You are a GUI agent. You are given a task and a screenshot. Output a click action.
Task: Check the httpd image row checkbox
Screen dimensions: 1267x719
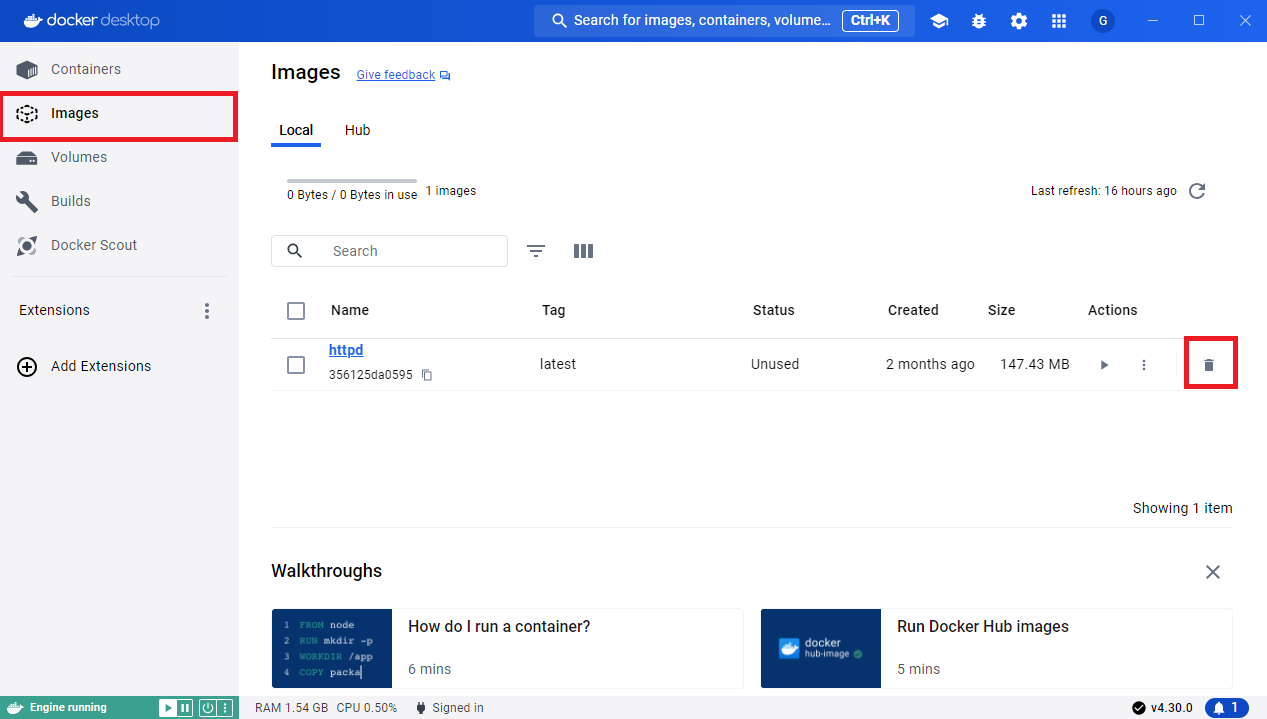(x=296, y=365)
